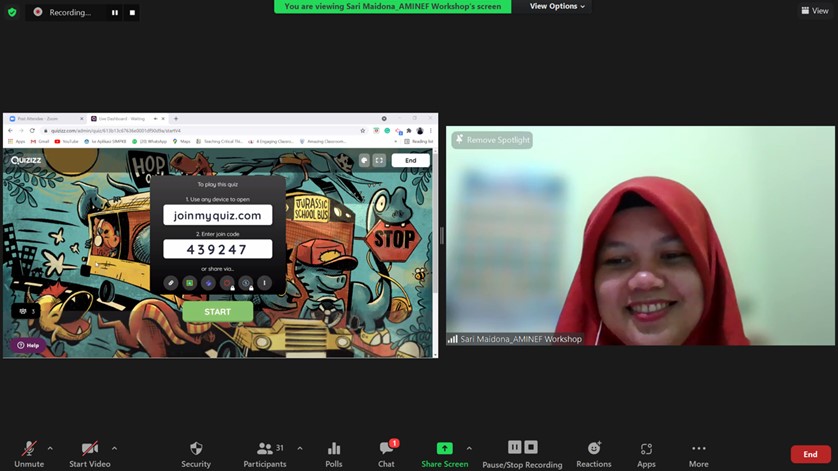Open a new browser tab
Image resolution: width=838 pixels, height=471 pixels.
(x=176, y=119)
